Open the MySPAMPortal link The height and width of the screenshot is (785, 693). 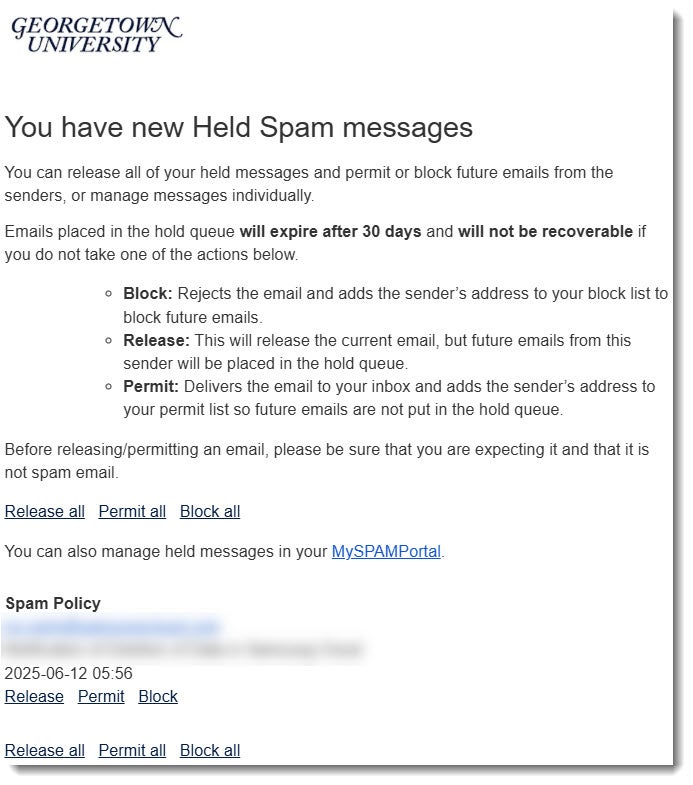(x=386, y=551)
